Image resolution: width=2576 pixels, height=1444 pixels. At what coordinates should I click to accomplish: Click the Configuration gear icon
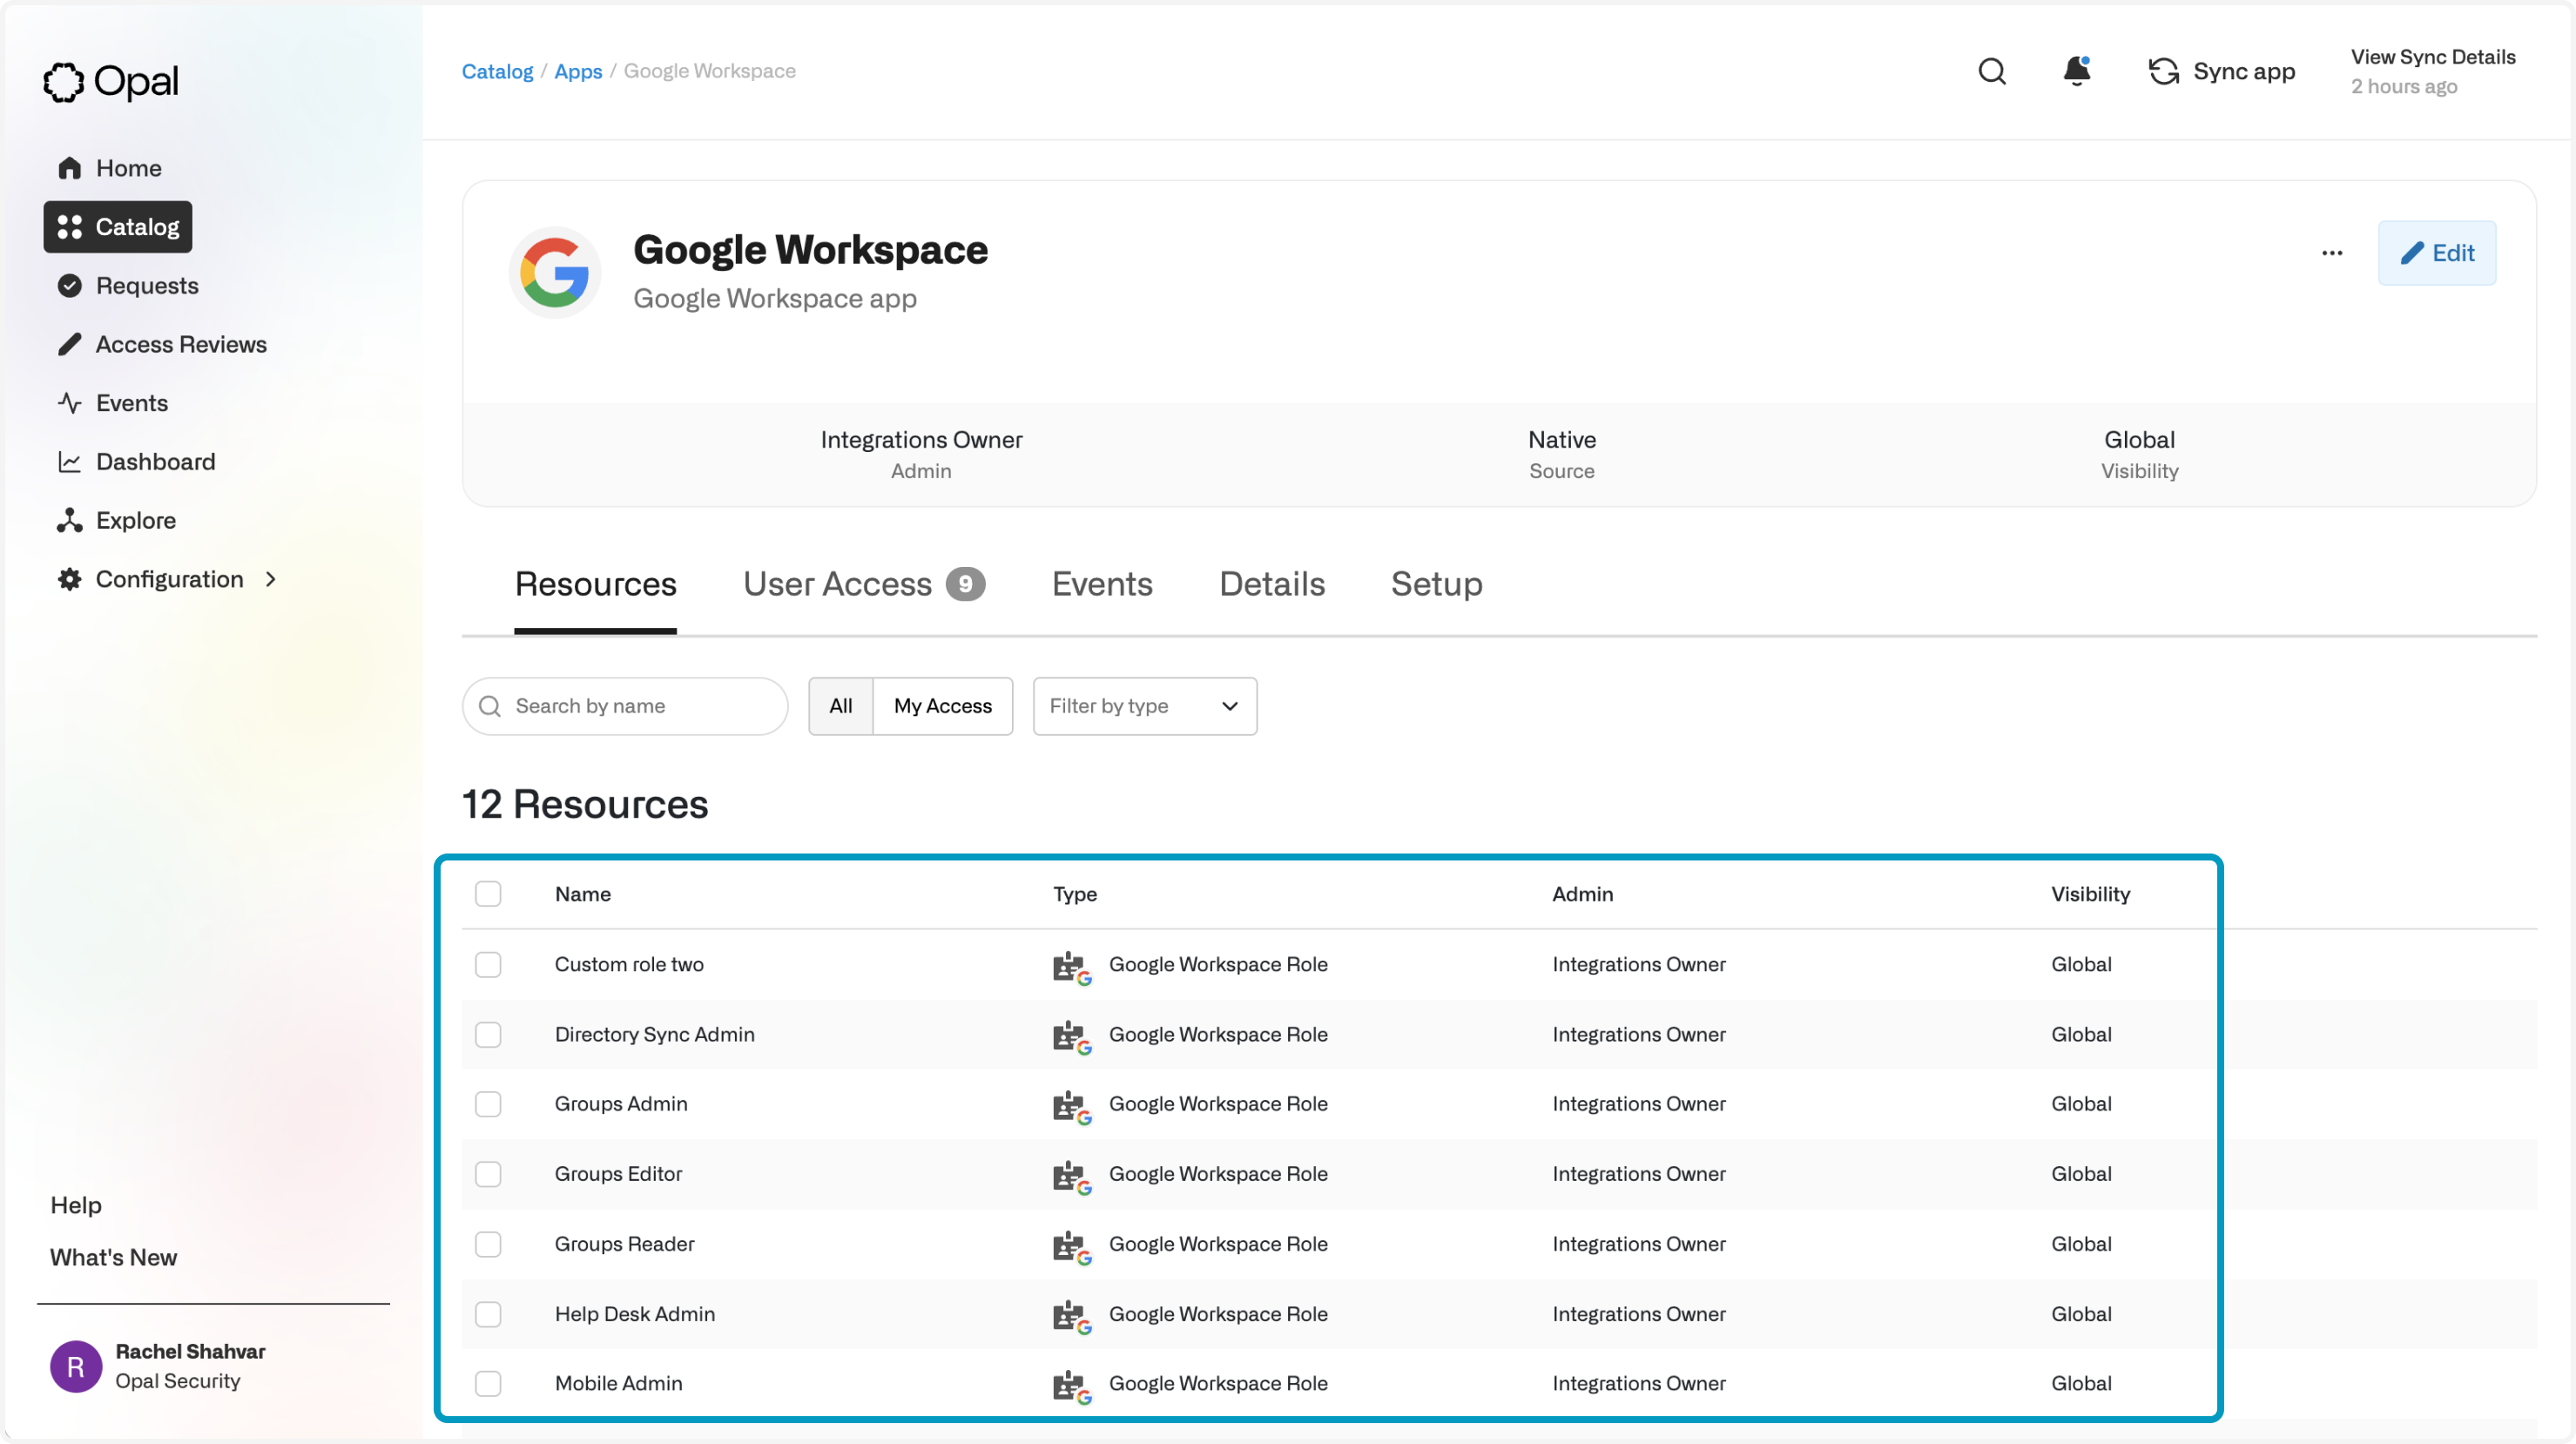coord(69,579)
